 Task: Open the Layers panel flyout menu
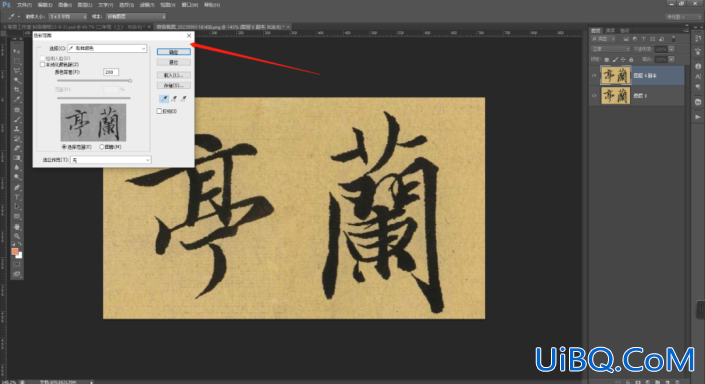(x=686, y=30)
